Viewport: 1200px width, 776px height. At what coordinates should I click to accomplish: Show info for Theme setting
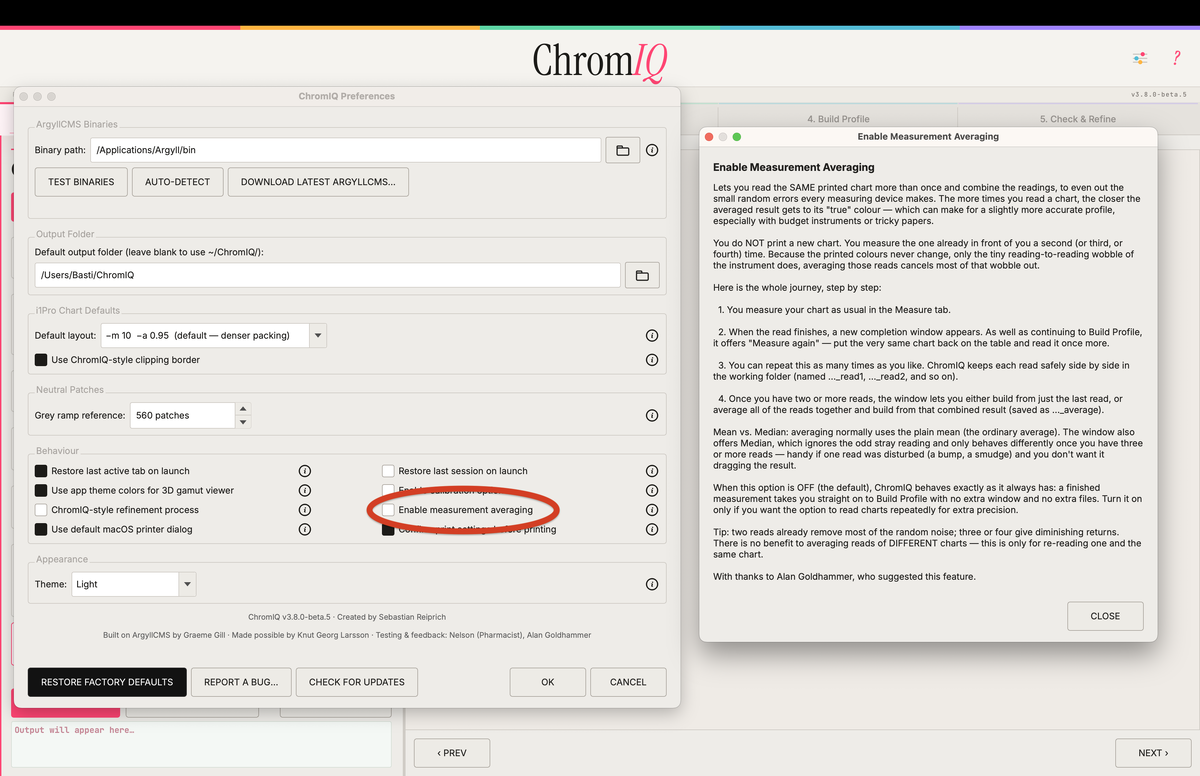652,584
